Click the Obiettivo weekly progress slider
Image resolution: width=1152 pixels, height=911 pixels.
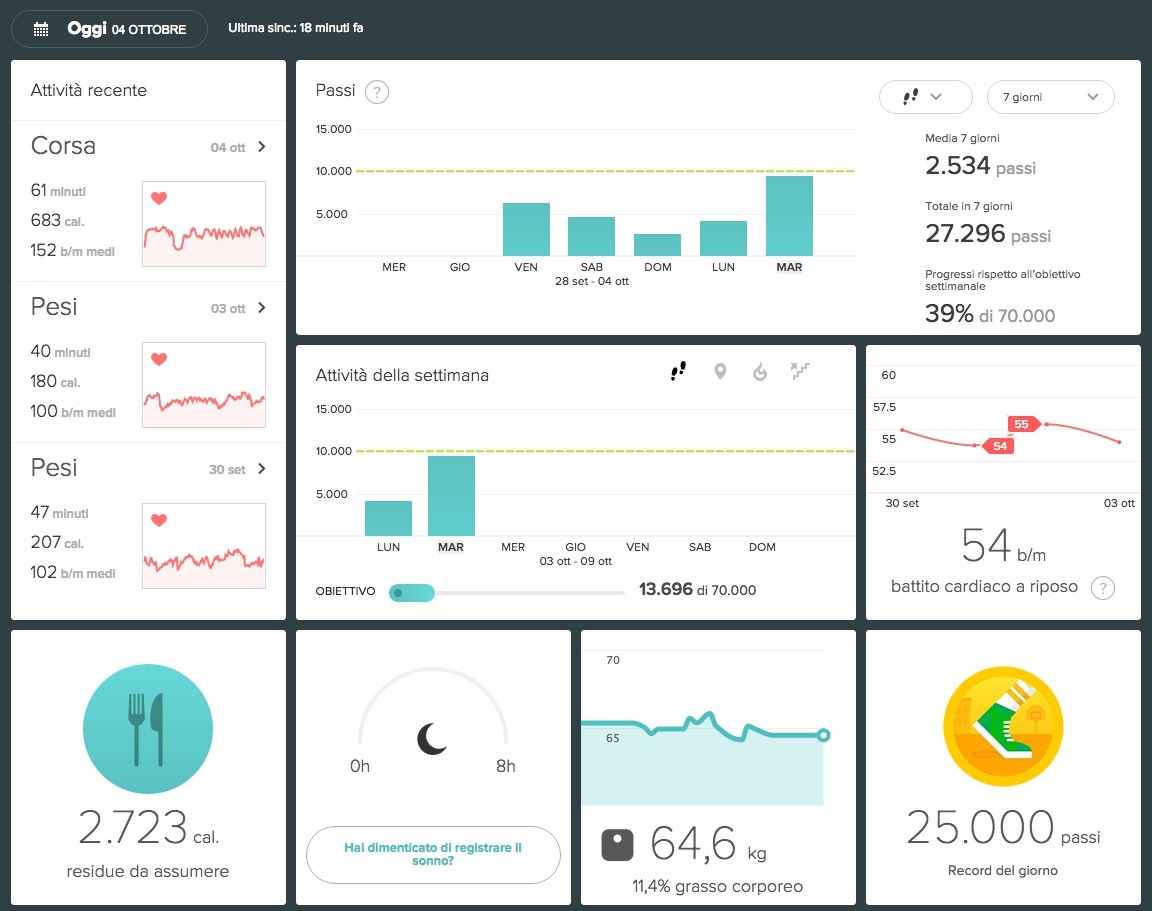412,592
